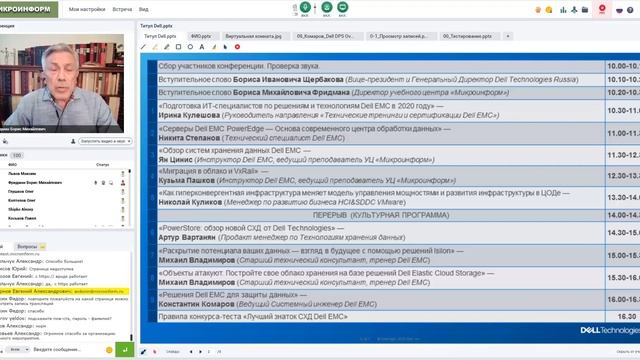Screen dimensions: 640x360
Task: Select the pencil drawing tool
Action: coord(167,47)
